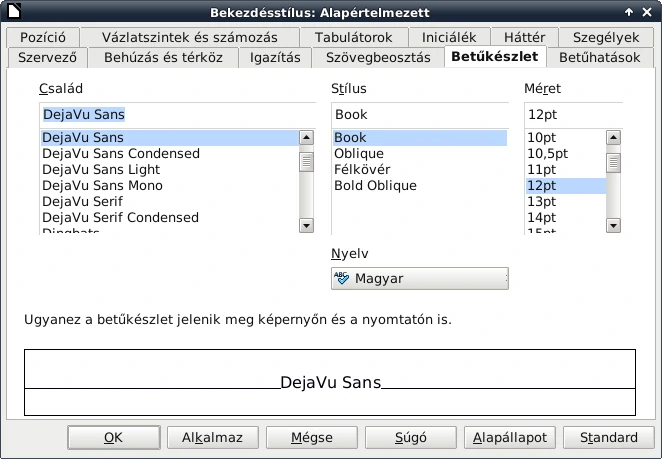This screenshot has width=662, height=459.
Task: Choose DejaVu Sans Condensed font
Action: click(x=170, y=154)
